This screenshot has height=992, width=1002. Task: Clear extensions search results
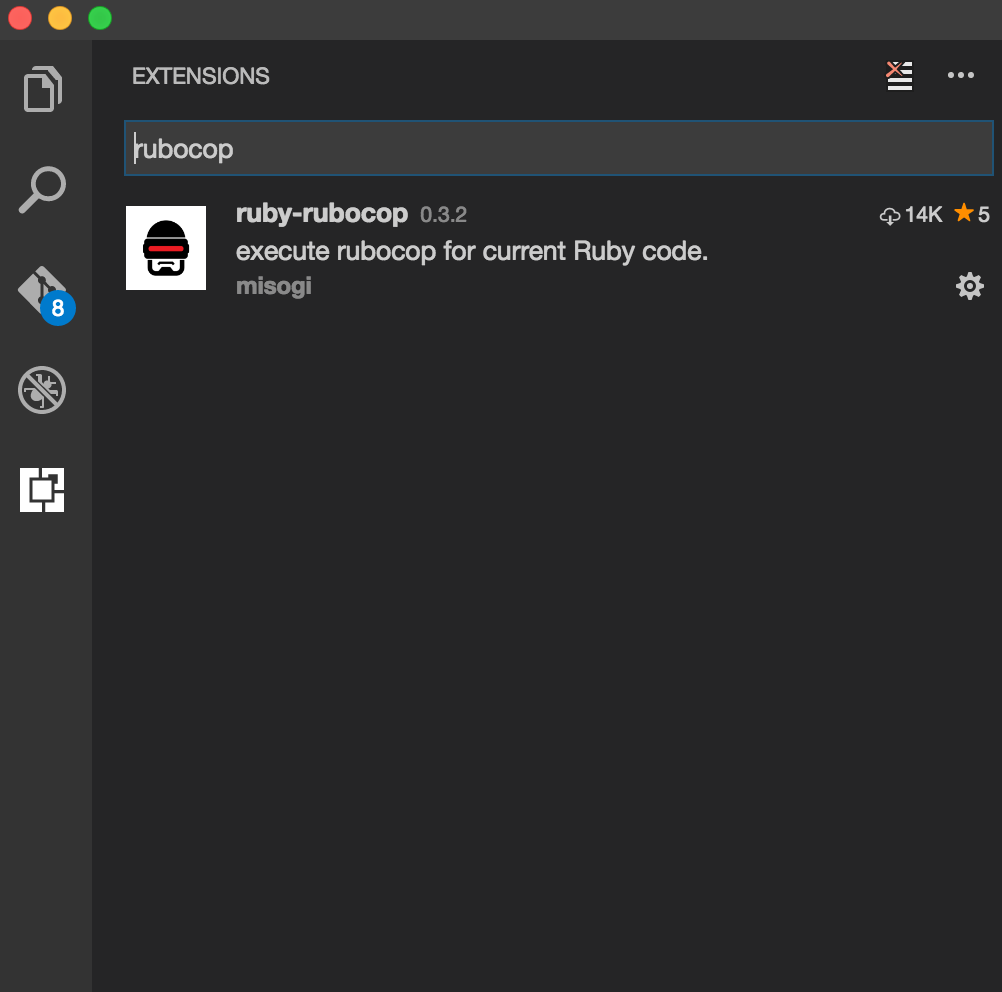click(899, 76)
